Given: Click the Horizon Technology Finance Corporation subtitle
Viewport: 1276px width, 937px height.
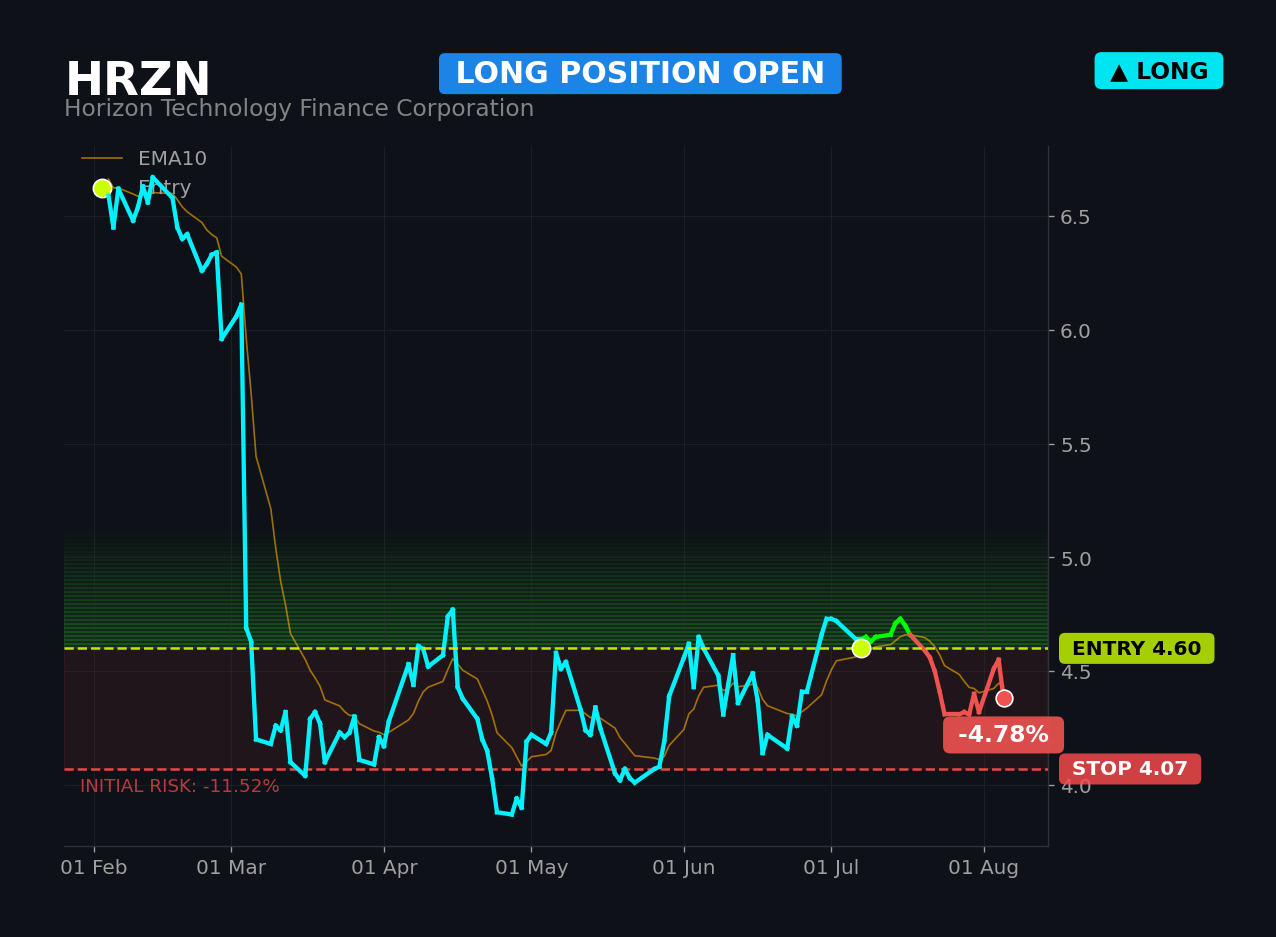Looking at the screenshot, I should [299, 109].
